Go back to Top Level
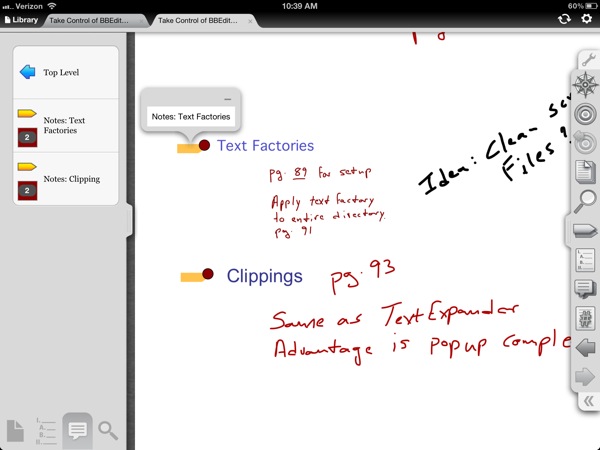600x450 pixels. pos(66,72)
